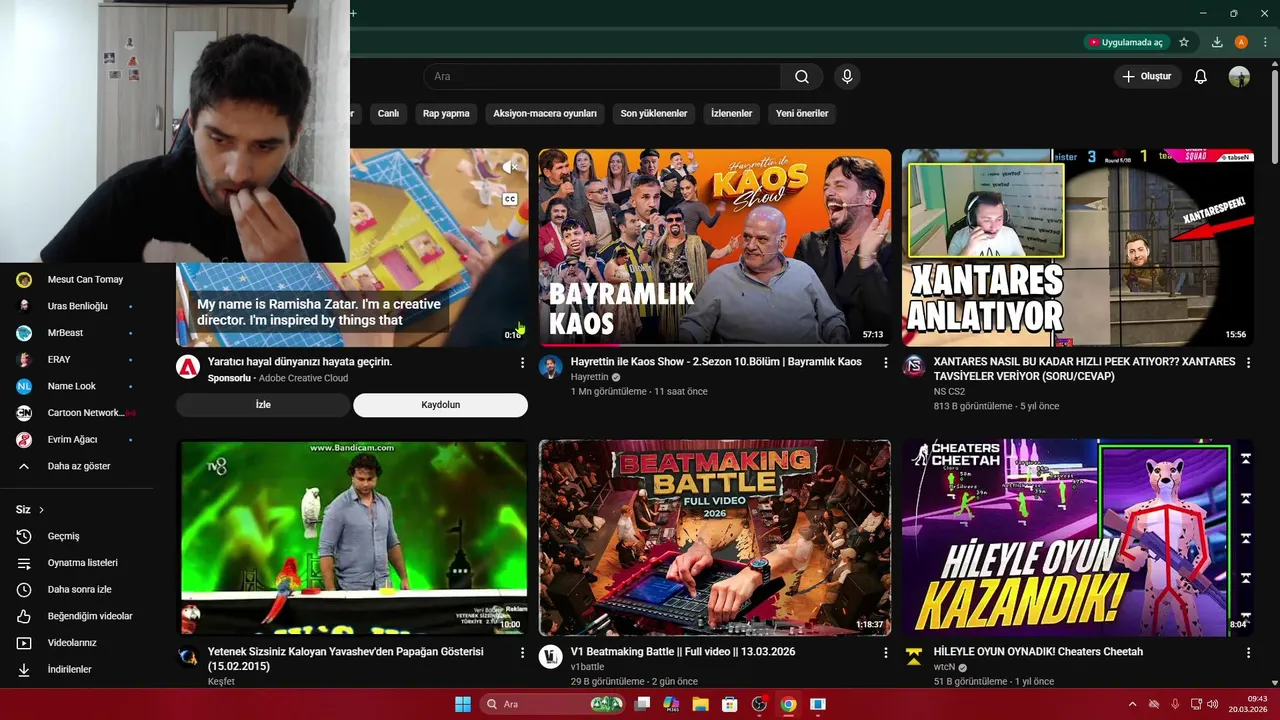
Task: Open options menu for Cheaters Cheetah video
Action: coord(1248,652)
